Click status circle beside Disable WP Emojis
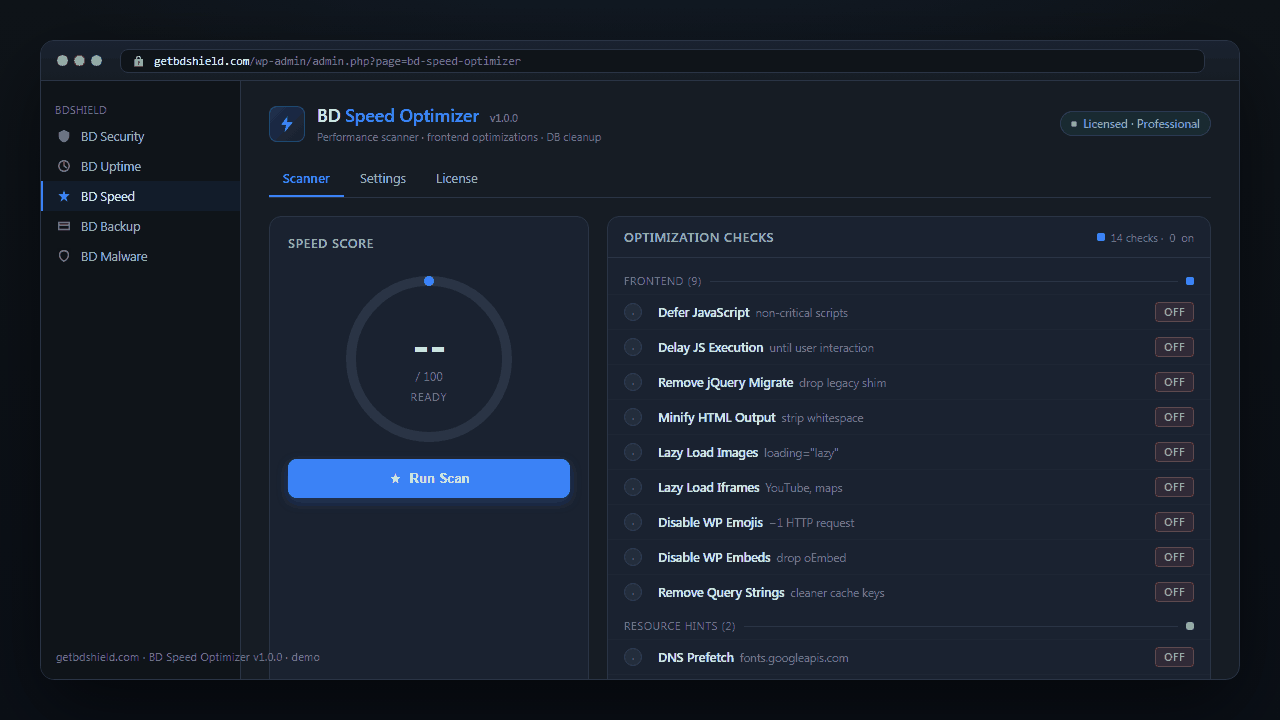Viewport: 1280px width, 720px height. [x=633, y=522]
